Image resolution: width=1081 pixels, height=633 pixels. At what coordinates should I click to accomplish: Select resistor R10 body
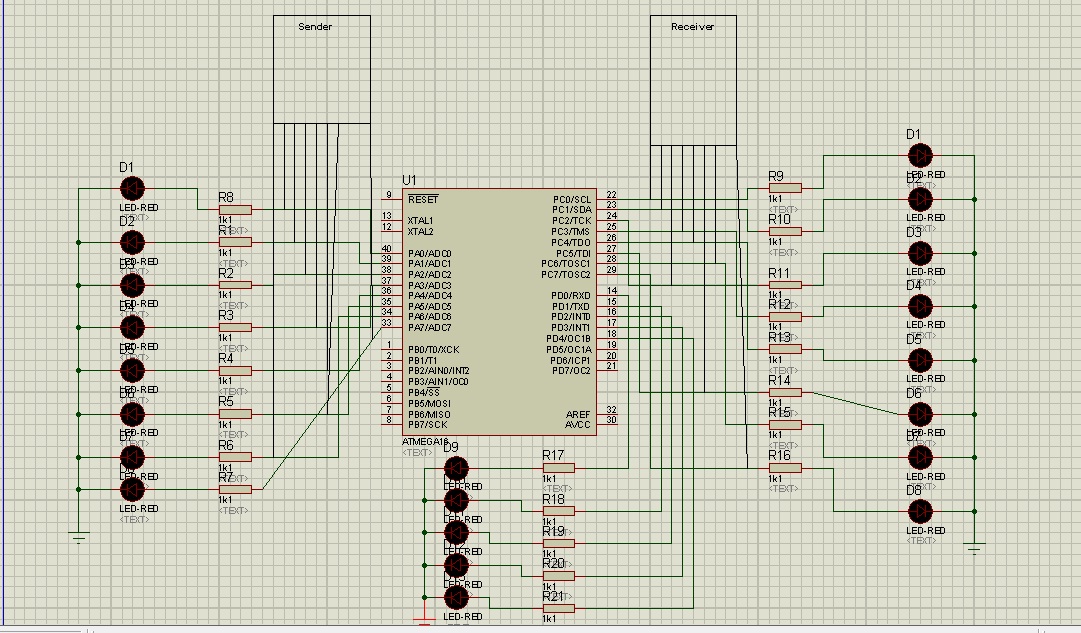(785, 231)
